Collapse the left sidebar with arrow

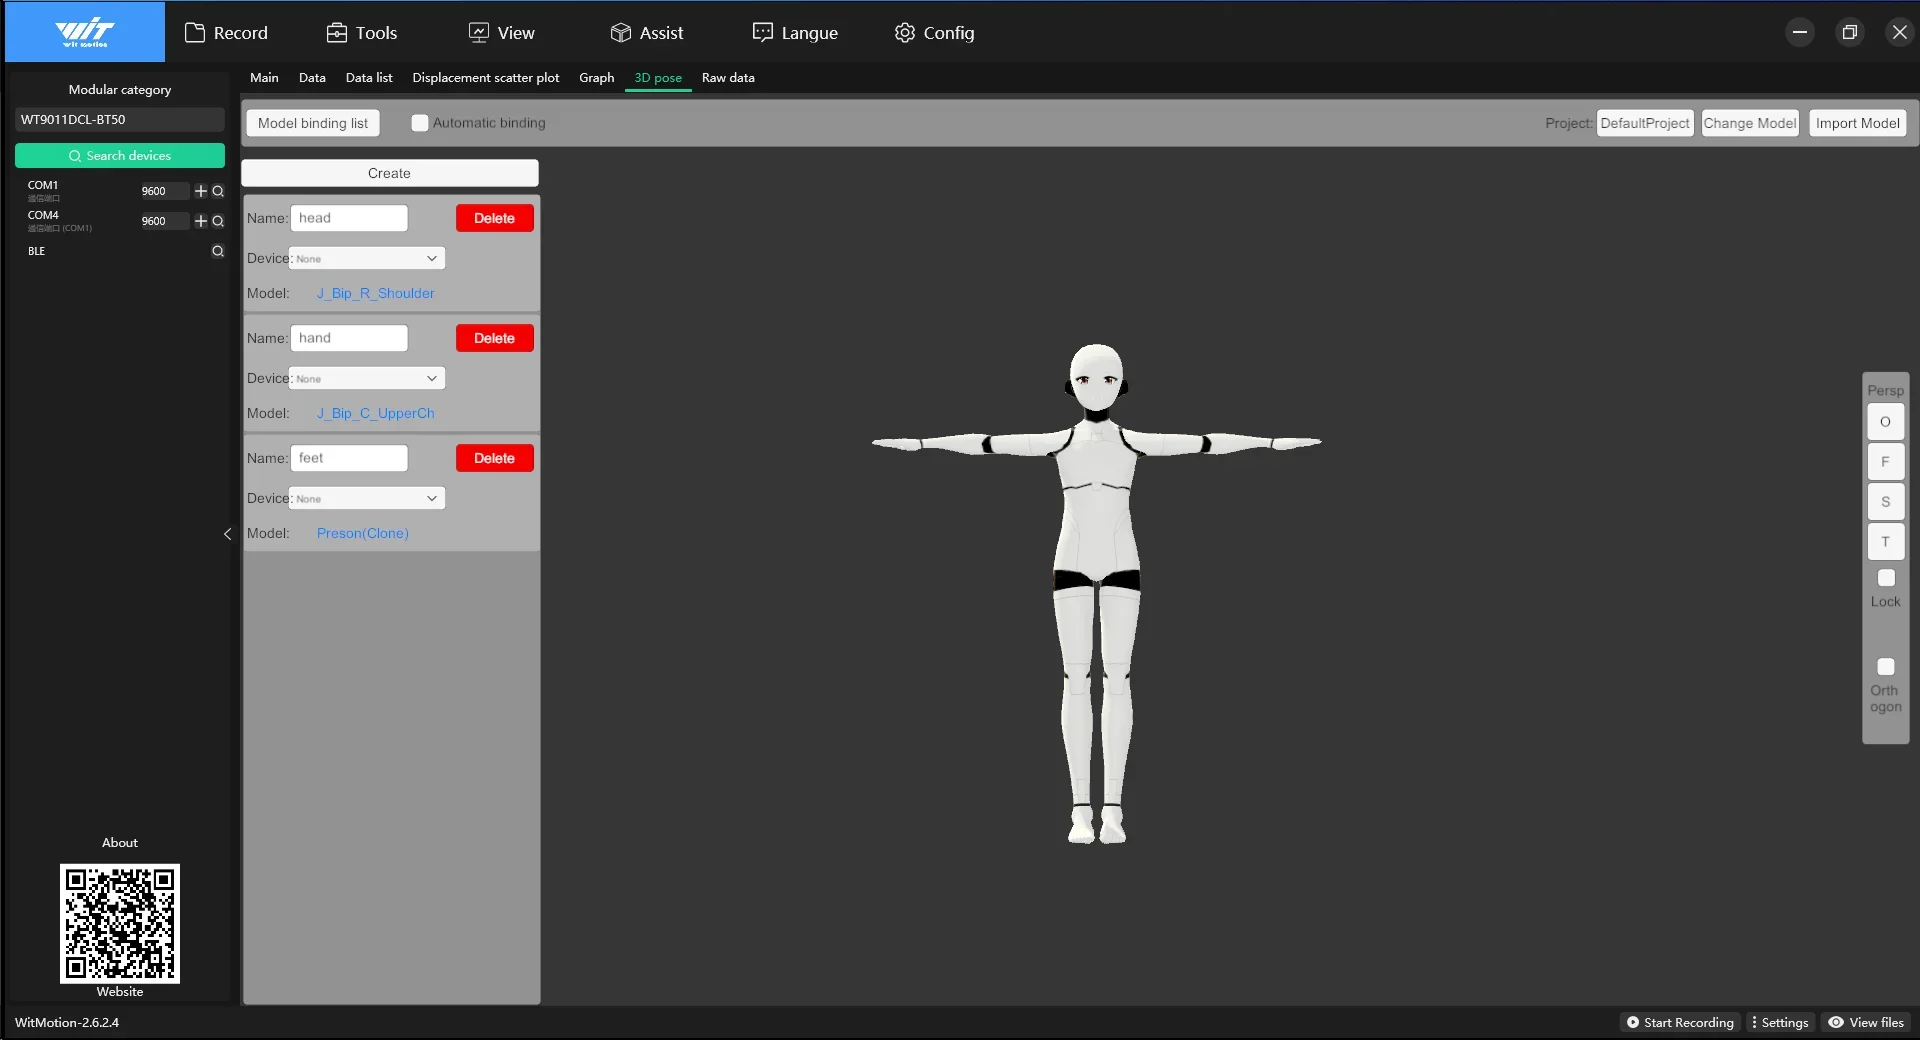[x=228, y=534]
